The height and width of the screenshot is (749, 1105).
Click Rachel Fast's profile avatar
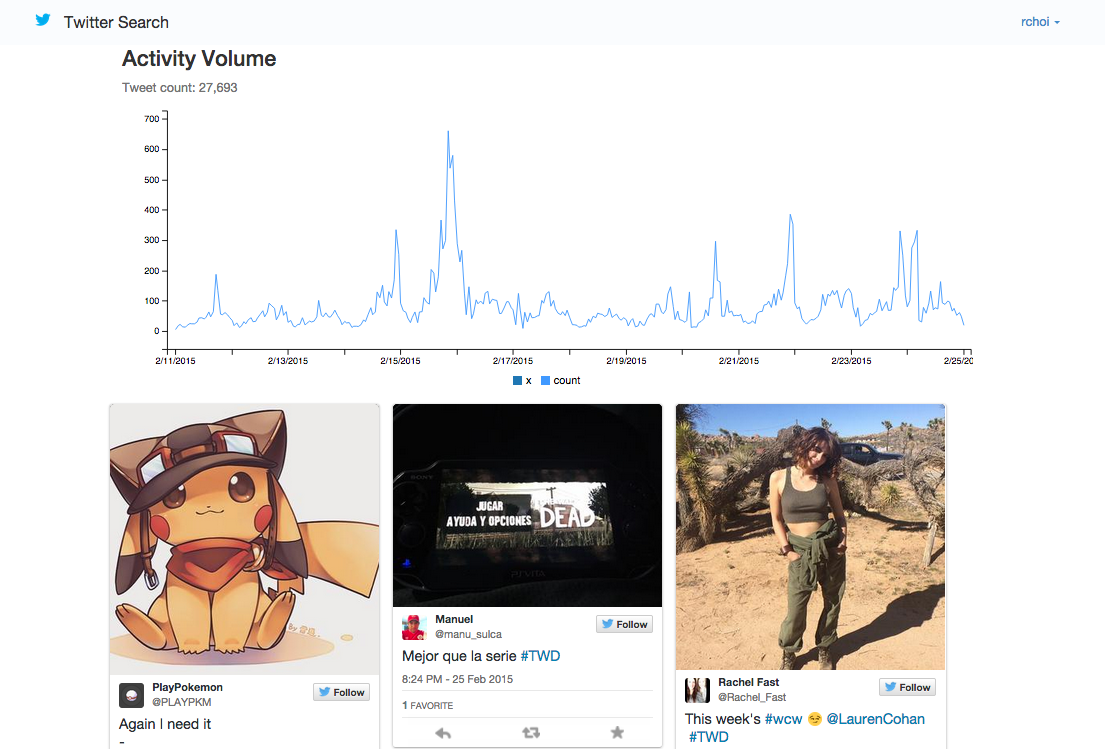pyautogui.click(x=698, y=691)
